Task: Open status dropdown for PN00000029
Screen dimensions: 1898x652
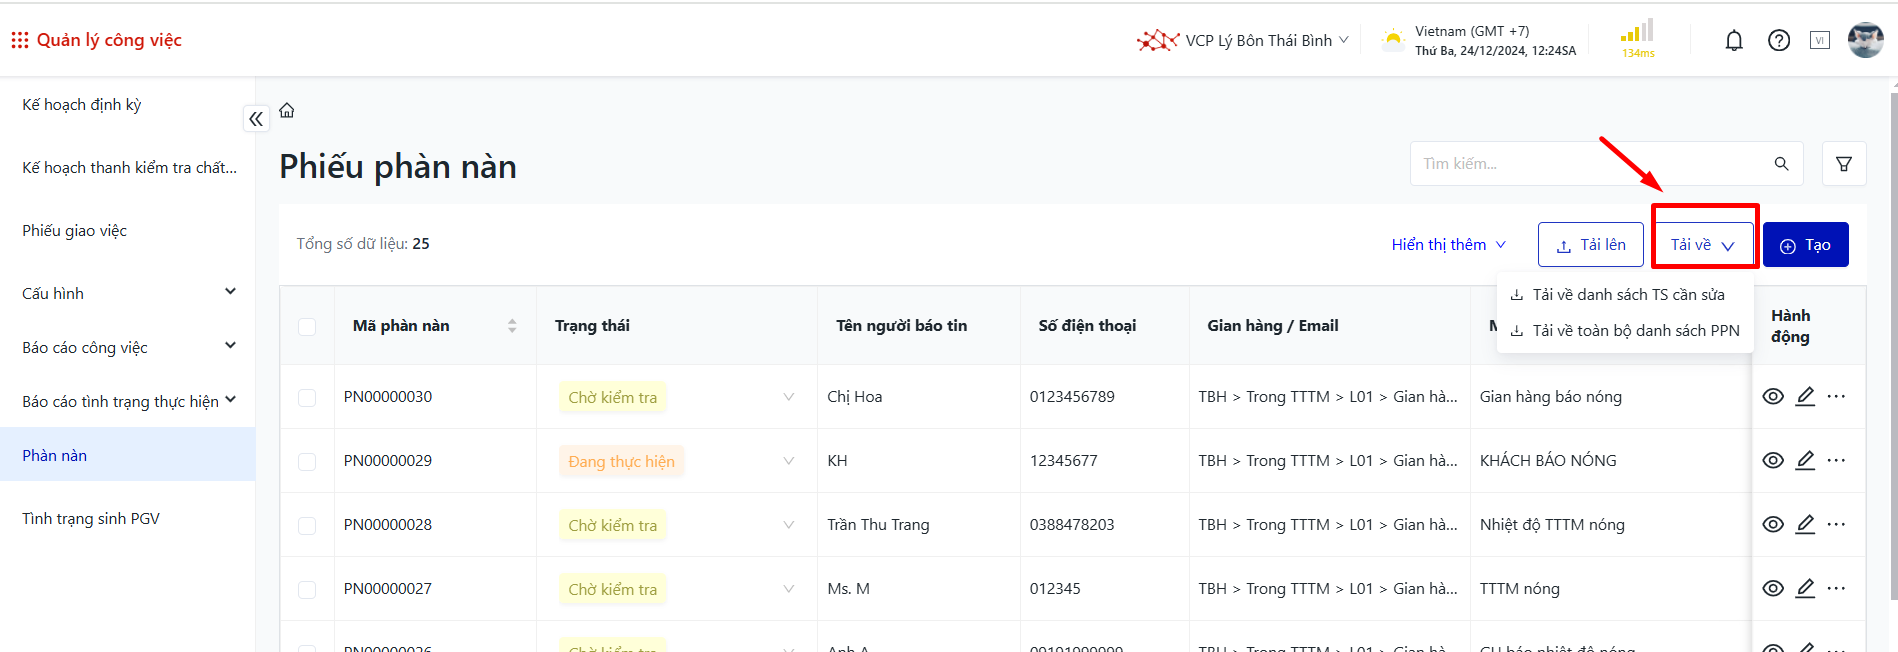Action: (788, 461)
